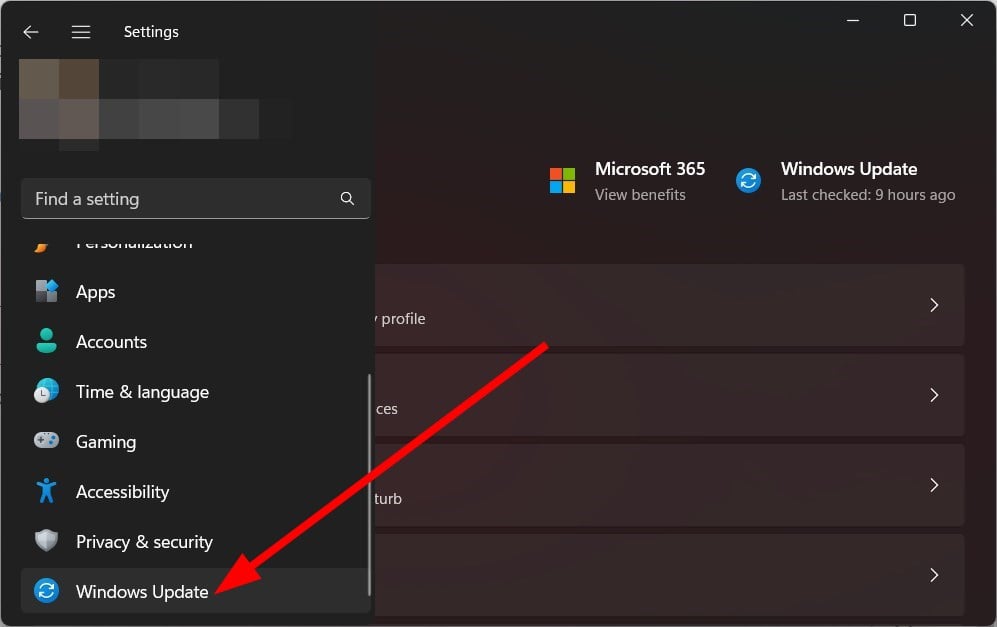Open Time & language settings

click(x=142, y=391)
